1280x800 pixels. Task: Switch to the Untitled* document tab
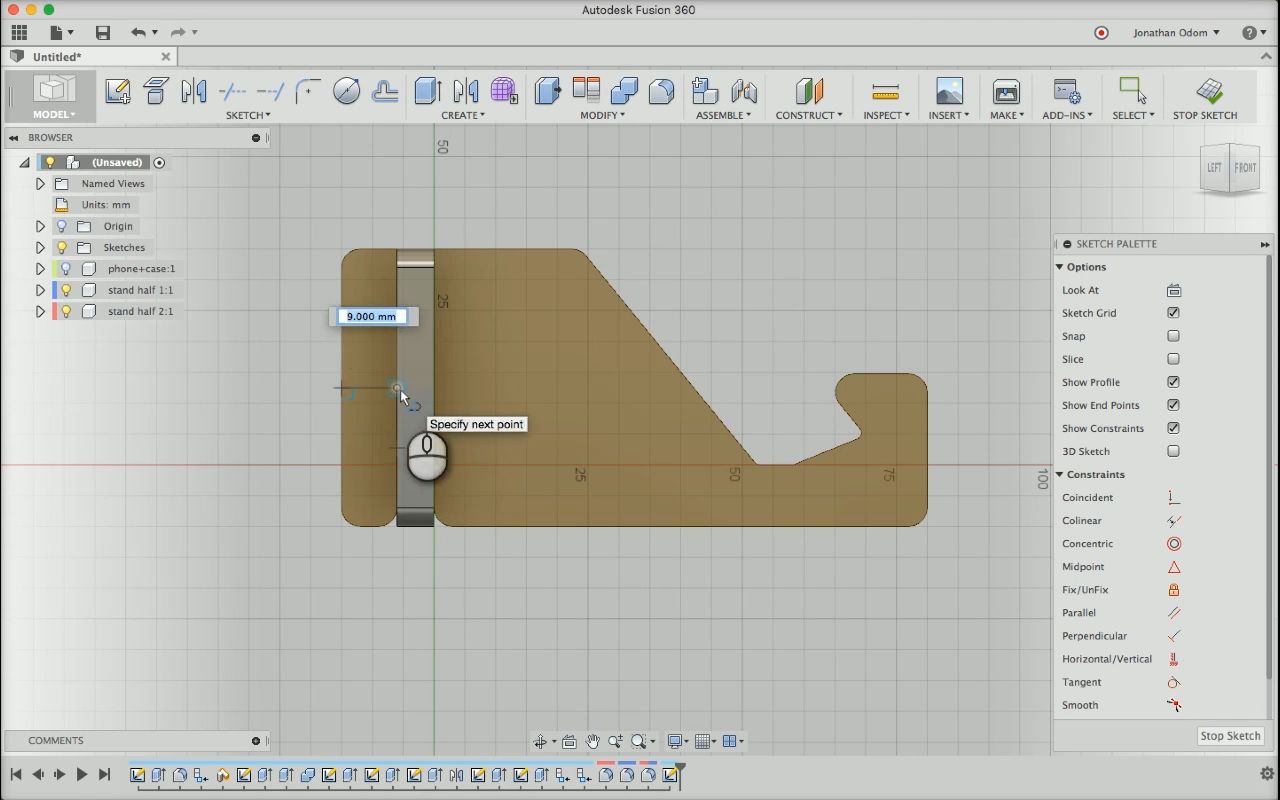[58, 57]
